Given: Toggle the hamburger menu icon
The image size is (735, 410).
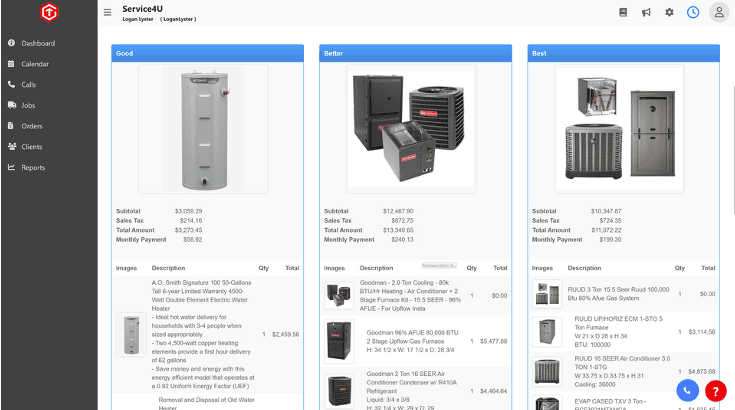Looking at the screenshot, I should (107, 13).
